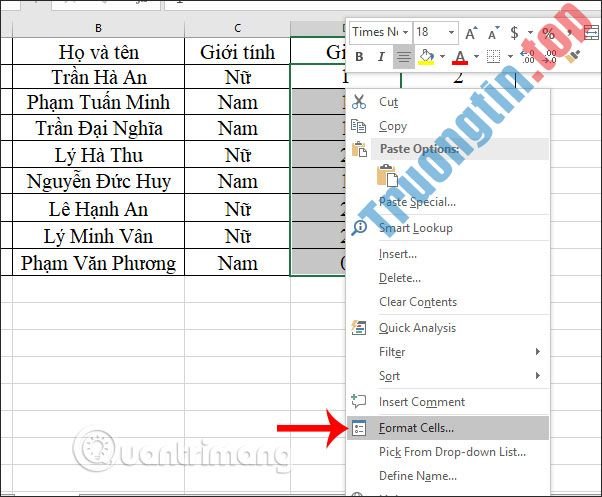Choose Pick From Drop-down List...
The image size is (602, 497).
point(448,452)
